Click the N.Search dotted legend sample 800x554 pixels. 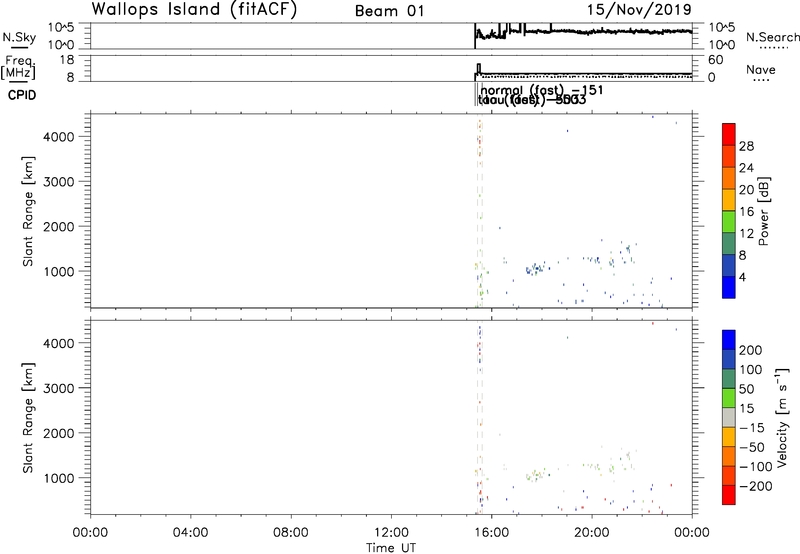[x=773, y=47]
